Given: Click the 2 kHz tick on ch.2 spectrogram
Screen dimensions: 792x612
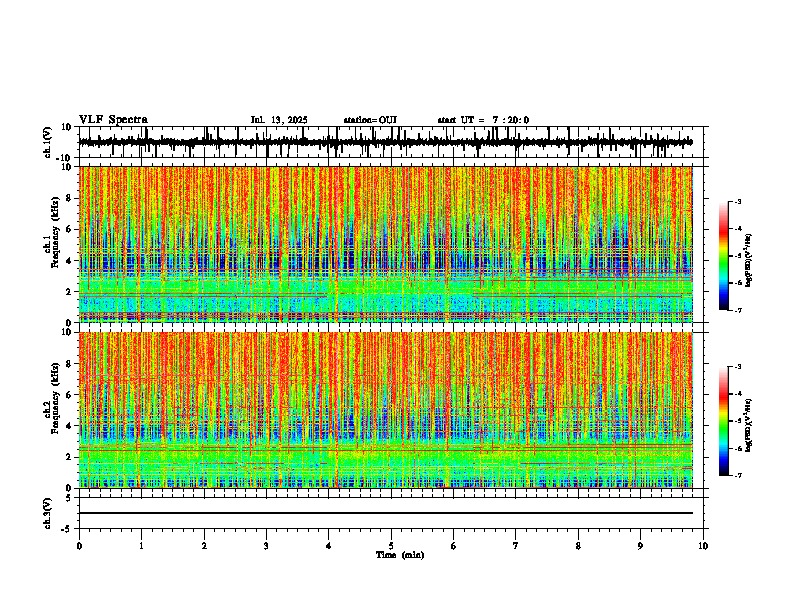Looking at the screenshot, I should (x=70, y=457).
